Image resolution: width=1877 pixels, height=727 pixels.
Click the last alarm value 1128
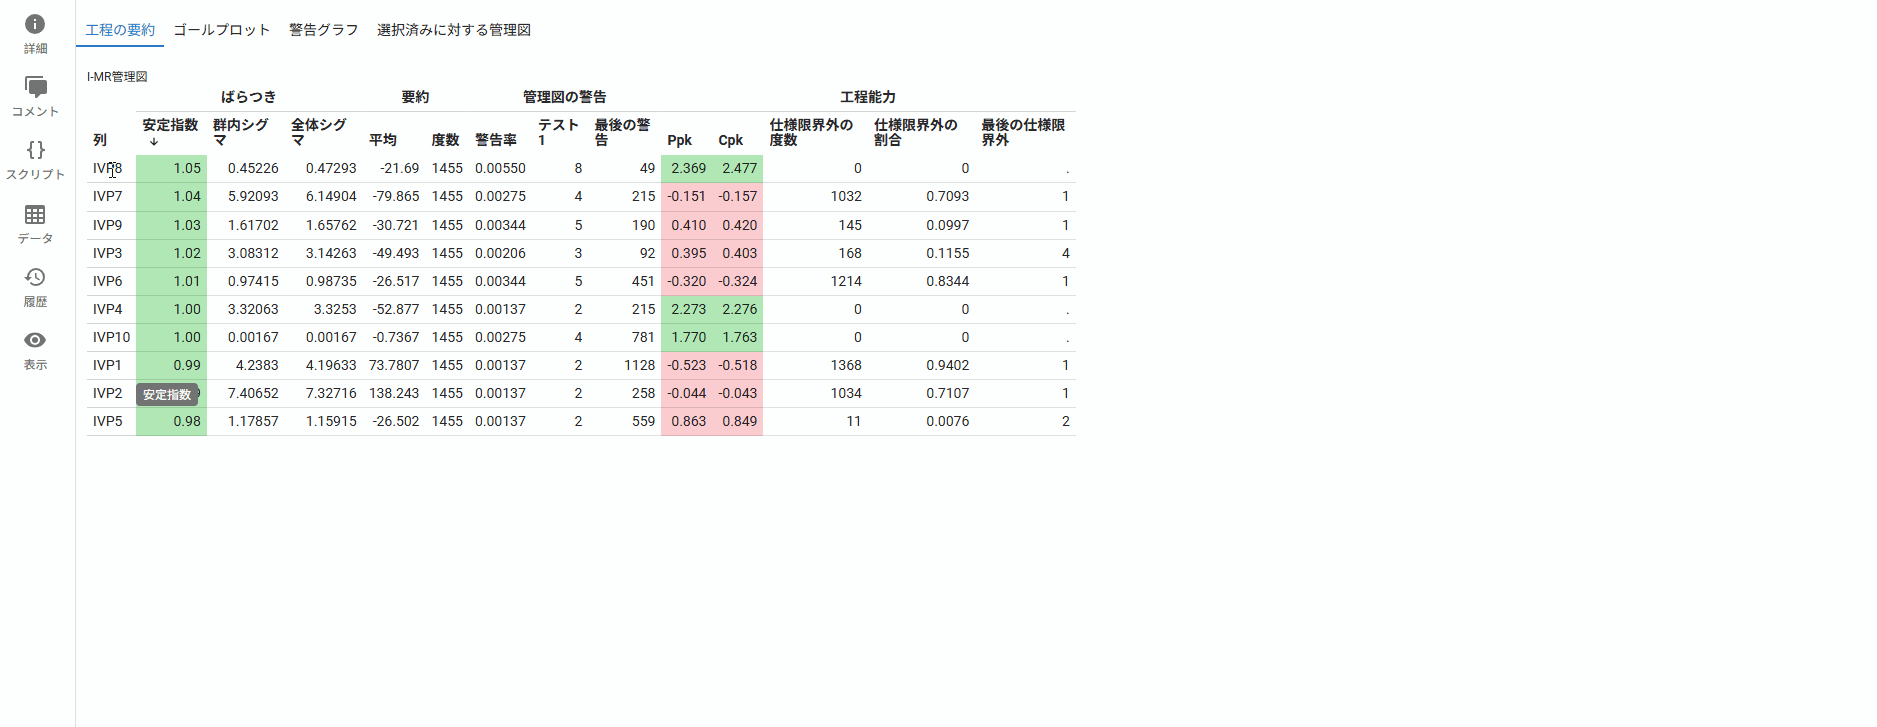coord(639,365)
